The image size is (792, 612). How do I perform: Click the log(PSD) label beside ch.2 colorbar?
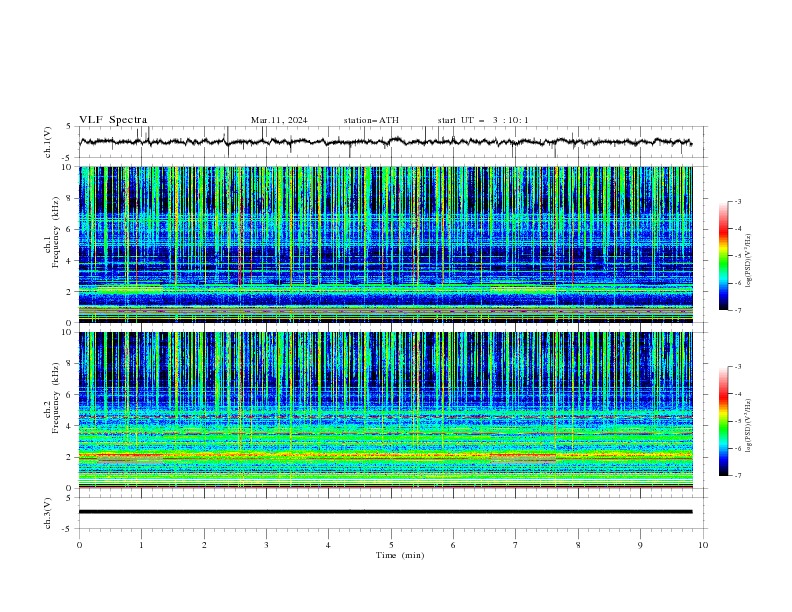point(748,426)
